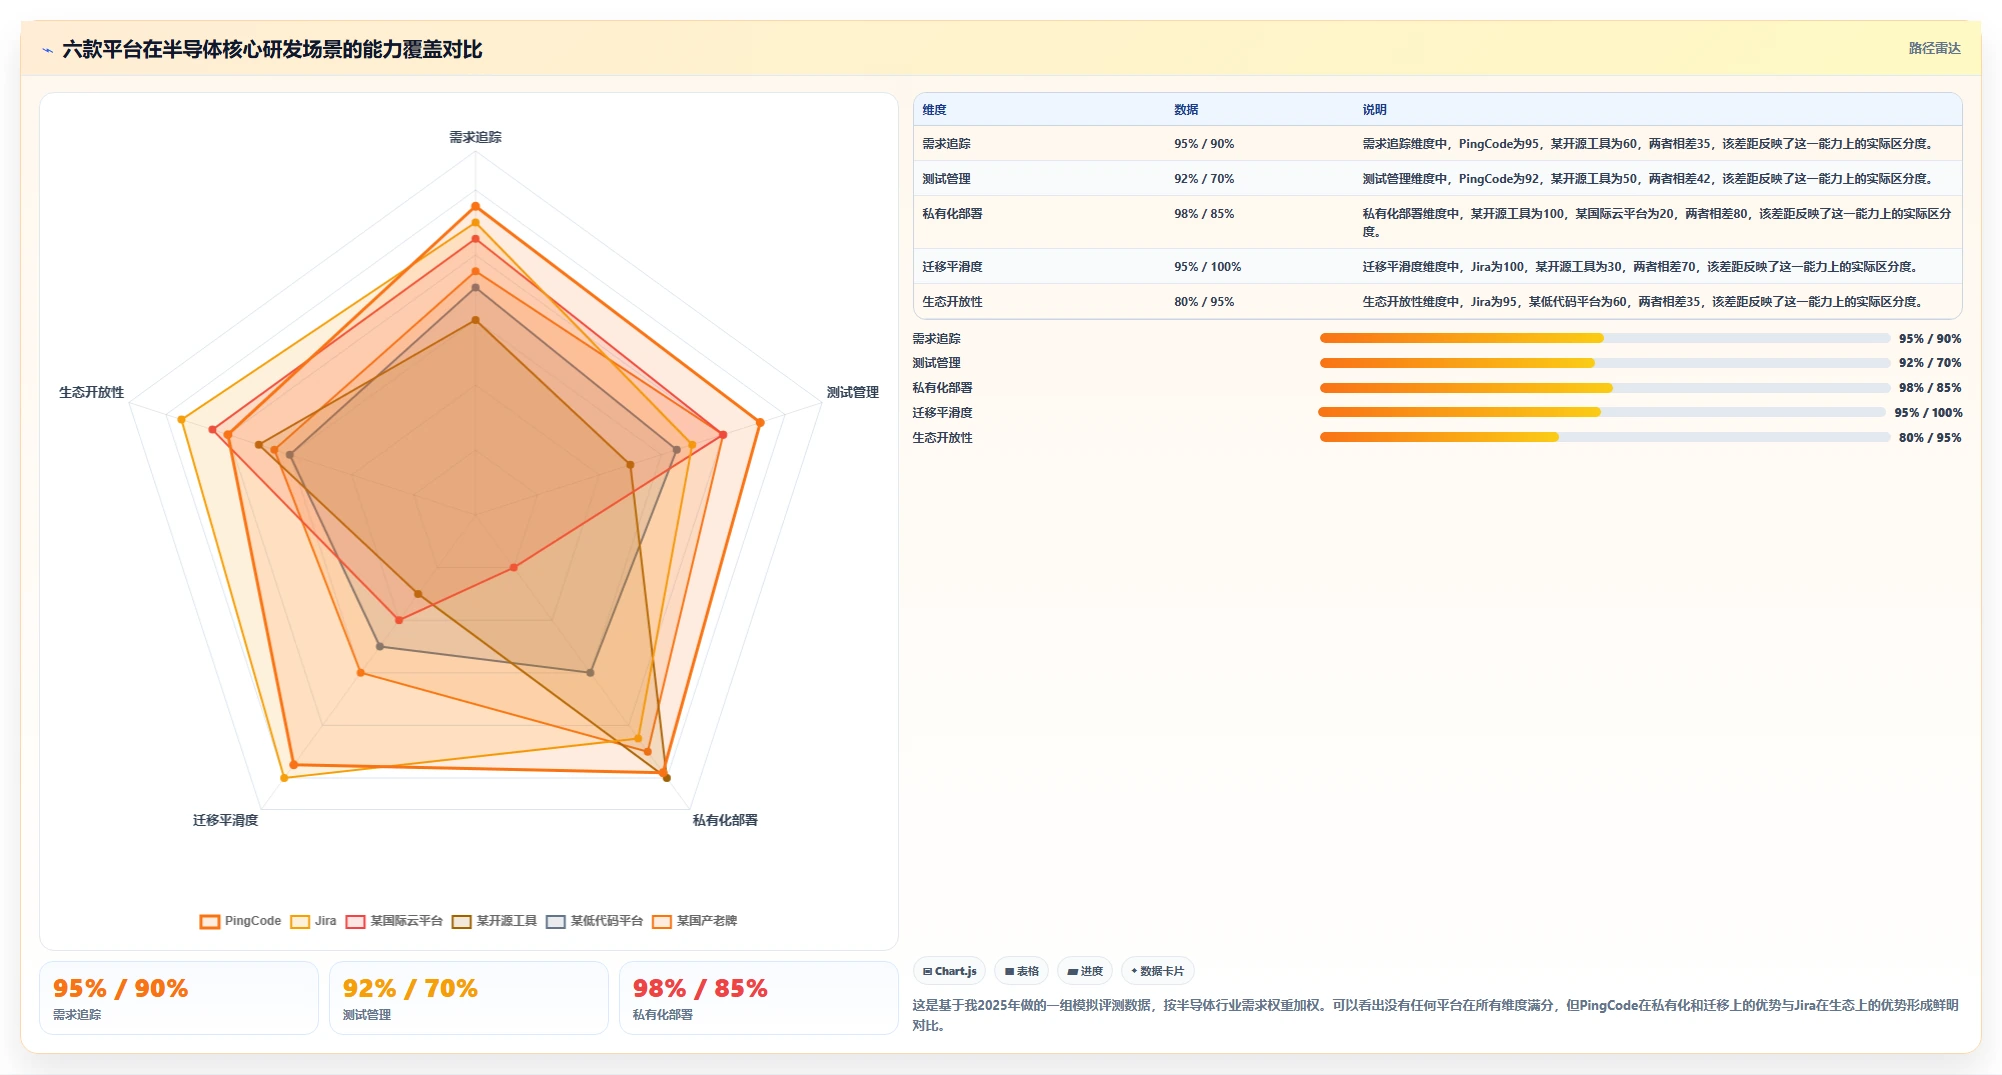Viewport: 2002px width, 1075px height.
Task: Click the 迁移平滑度 cell in the table
Action: 952,267
